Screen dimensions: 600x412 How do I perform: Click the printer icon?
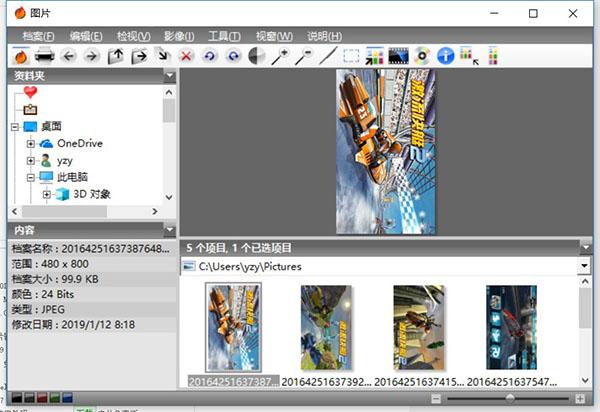[x=45, y=56]
